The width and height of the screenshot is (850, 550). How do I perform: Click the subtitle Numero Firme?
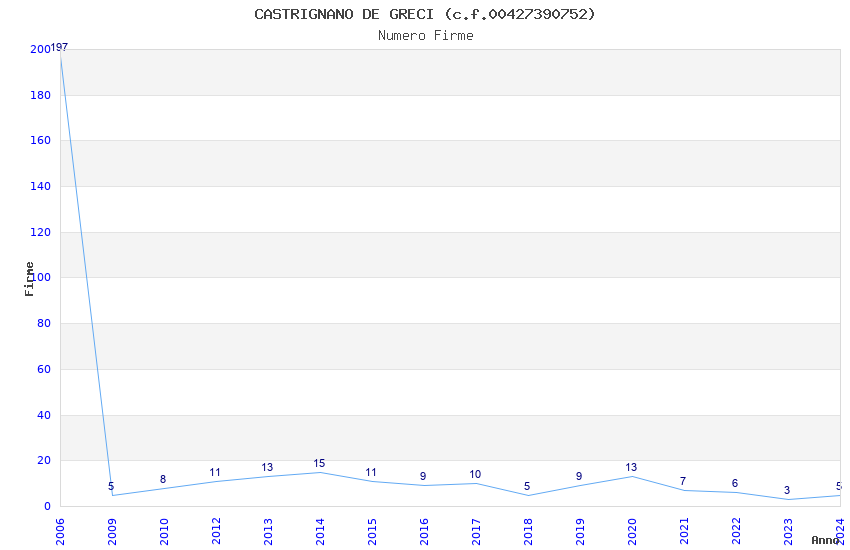pyautogui.click(x=426, y=36)
